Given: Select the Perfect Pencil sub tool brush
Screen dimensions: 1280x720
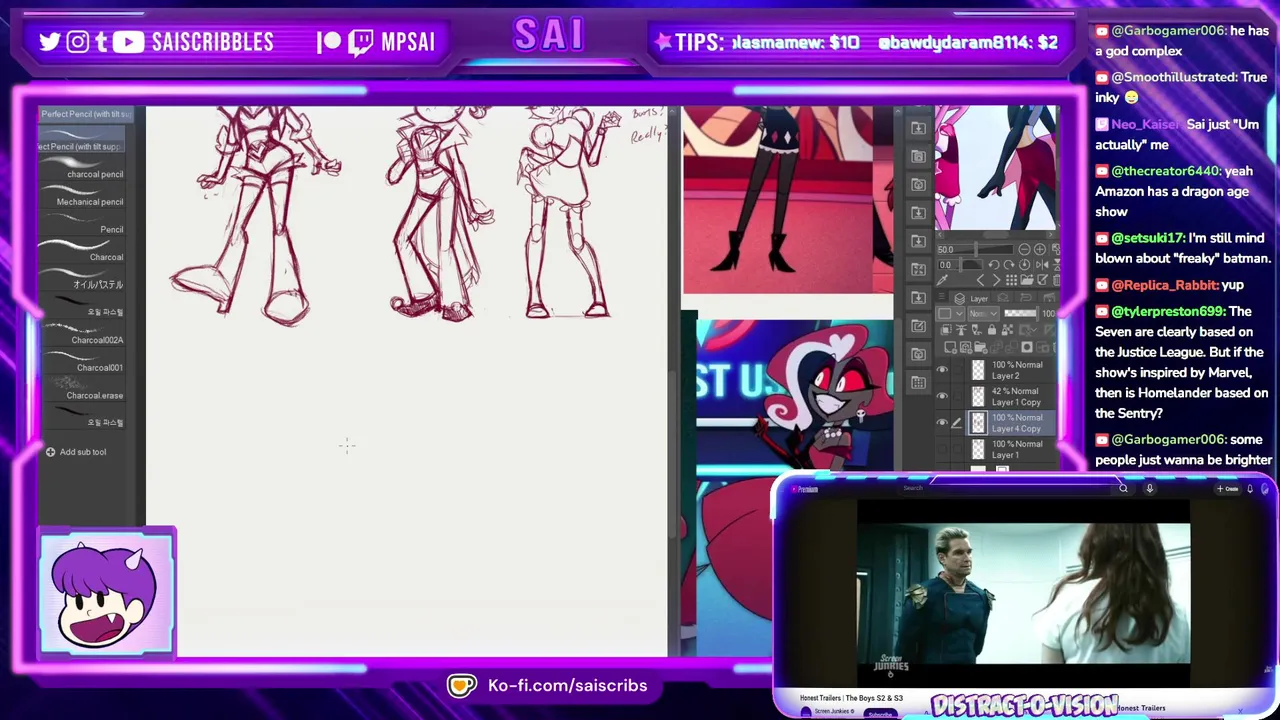Looking at the screenshot, I should tap(82, 140).
